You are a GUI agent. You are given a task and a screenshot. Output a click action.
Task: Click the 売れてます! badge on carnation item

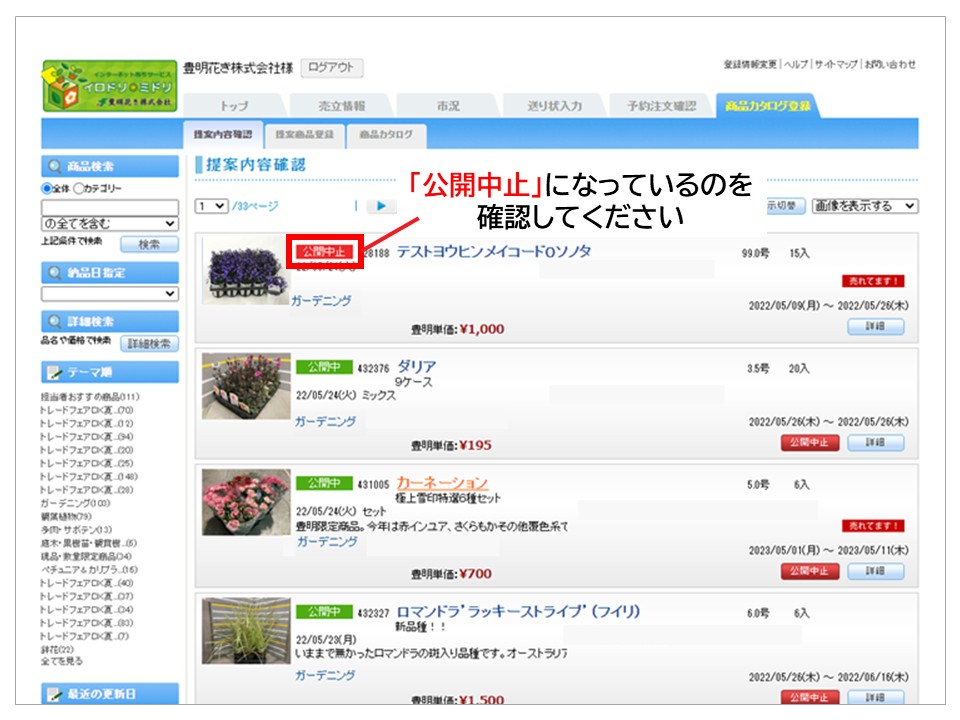coord(873,526)
